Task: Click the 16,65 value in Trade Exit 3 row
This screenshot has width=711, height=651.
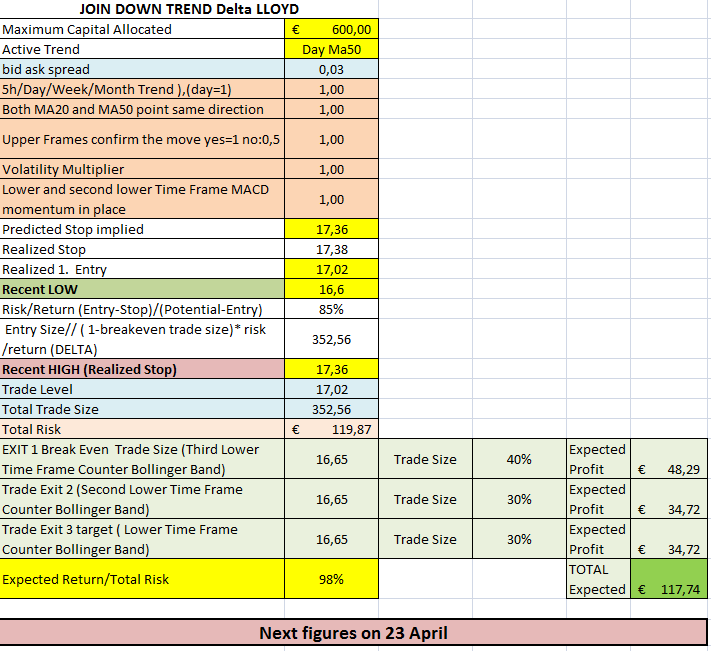Action: click(x=331, y=539)
